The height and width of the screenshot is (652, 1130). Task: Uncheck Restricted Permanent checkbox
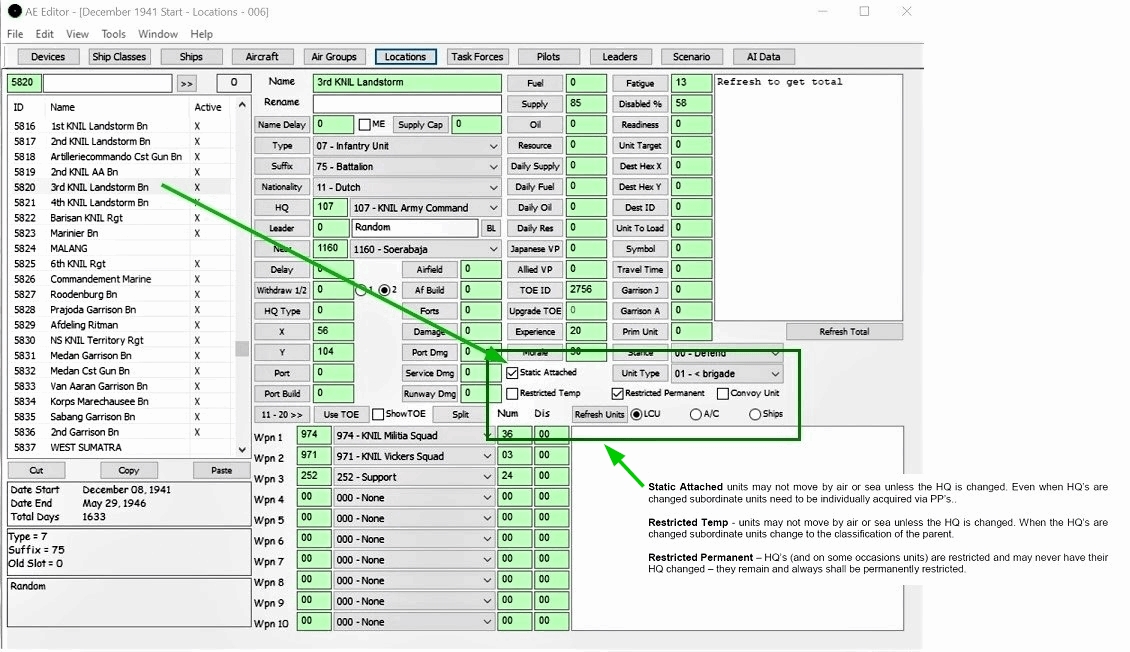(618, 393)
